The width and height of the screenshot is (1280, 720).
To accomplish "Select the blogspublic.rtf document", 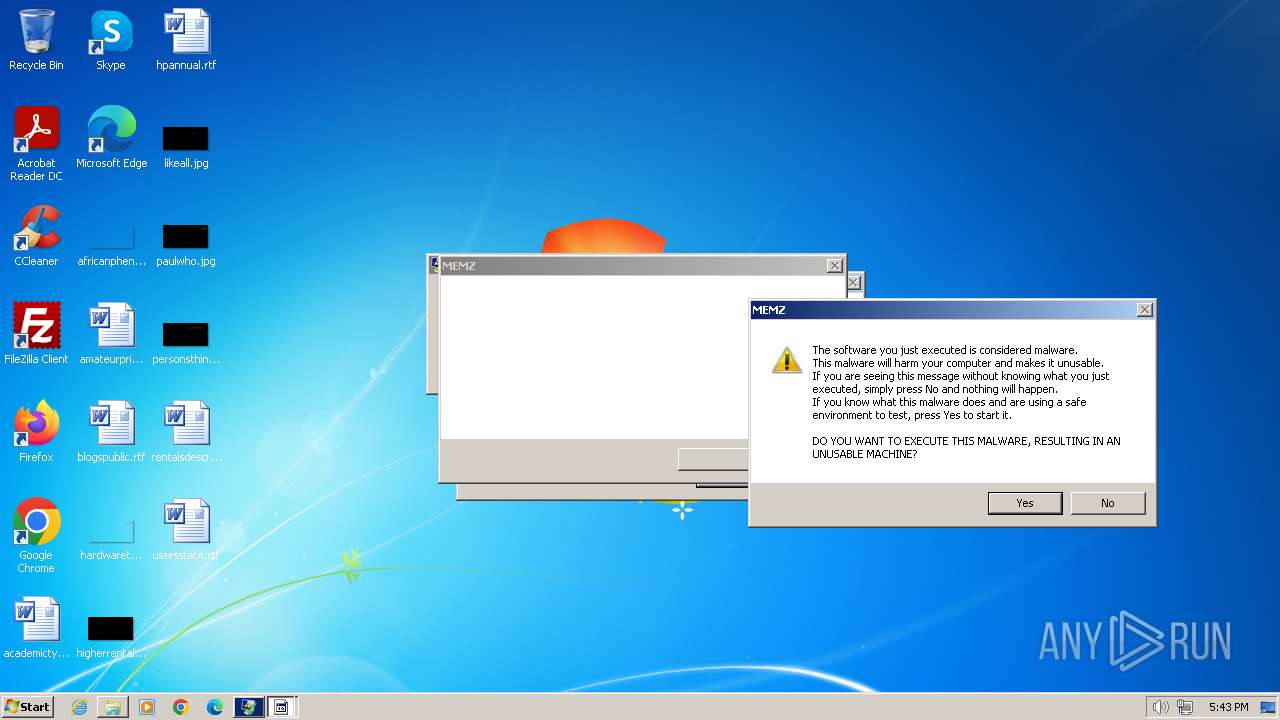I will pos(111,432).
